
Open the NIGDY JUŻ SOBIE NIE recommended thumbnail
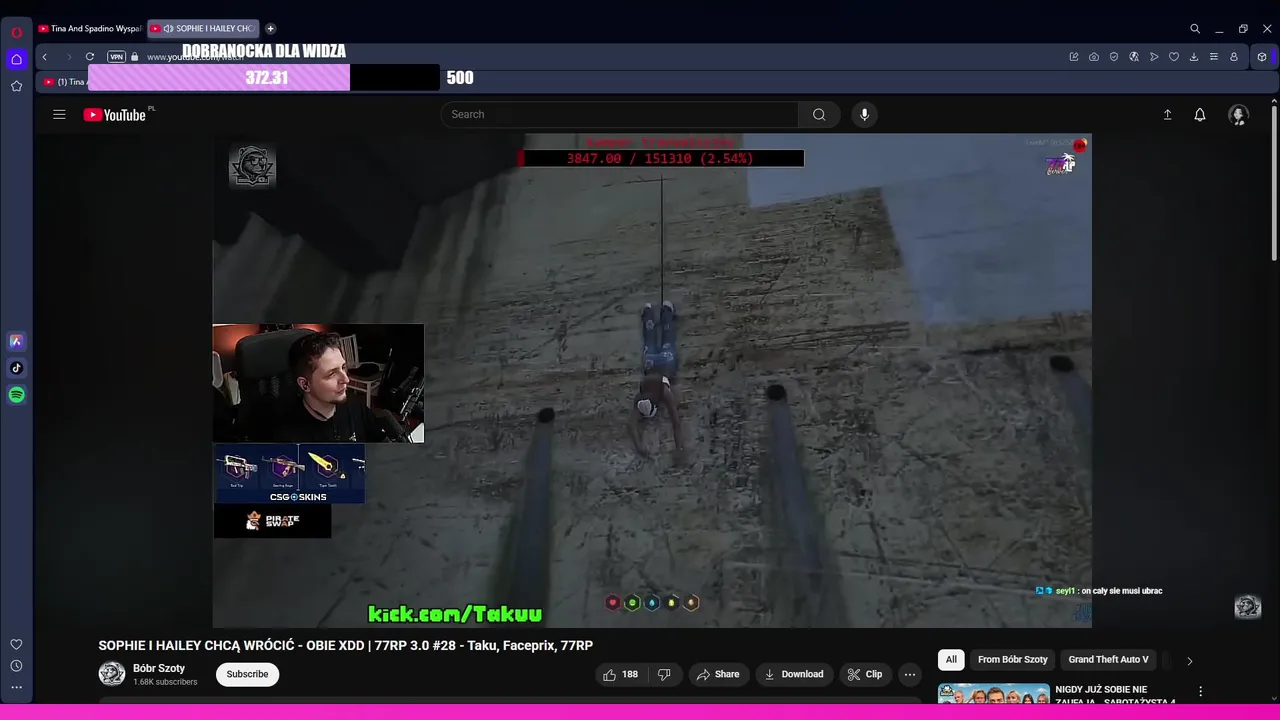click(994, 693)
